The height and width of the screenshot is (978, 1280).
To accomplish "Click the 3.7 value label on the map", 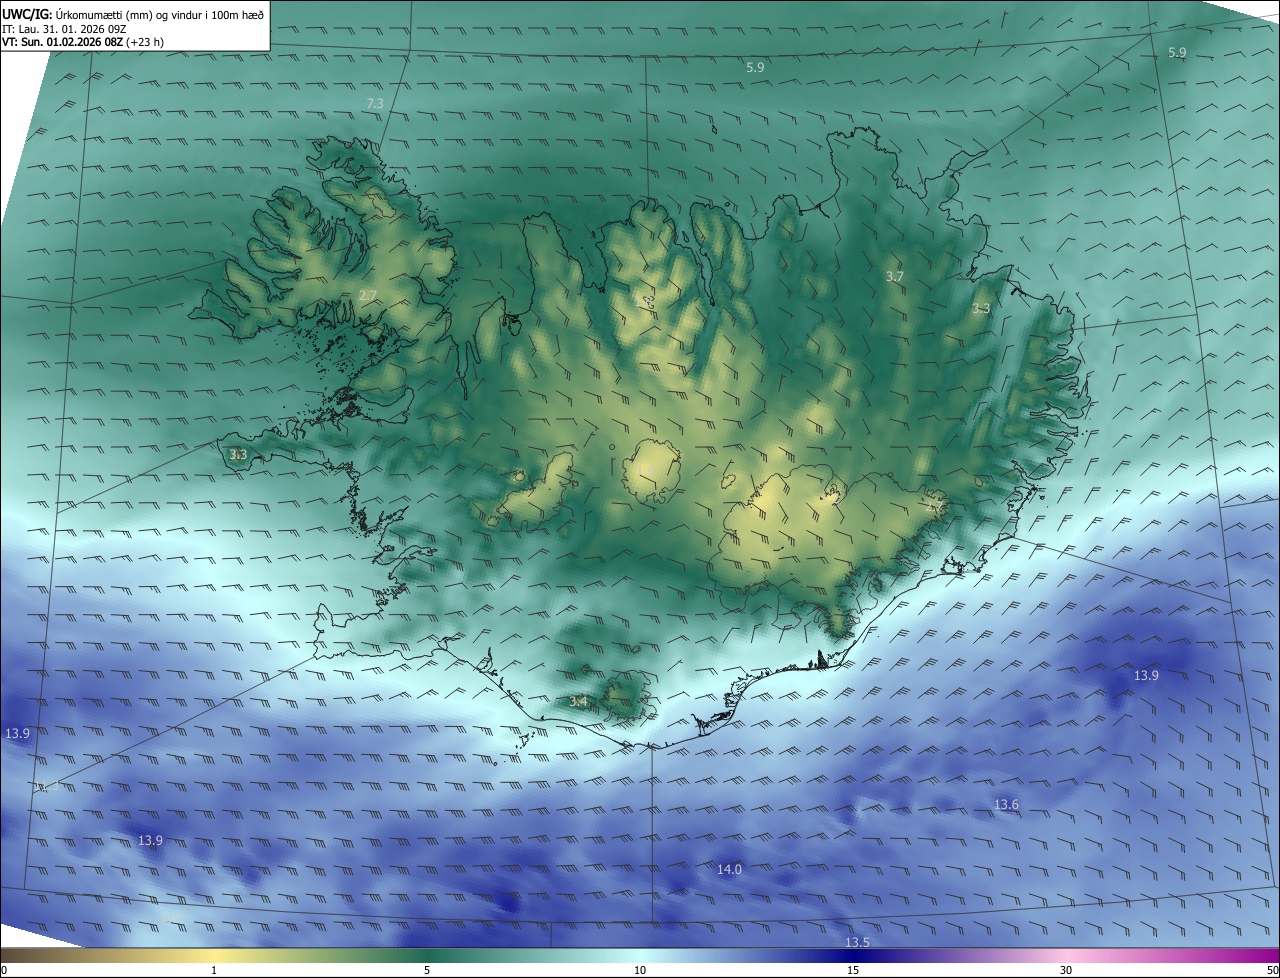I will pyautogui.click(x=895, y=276).
